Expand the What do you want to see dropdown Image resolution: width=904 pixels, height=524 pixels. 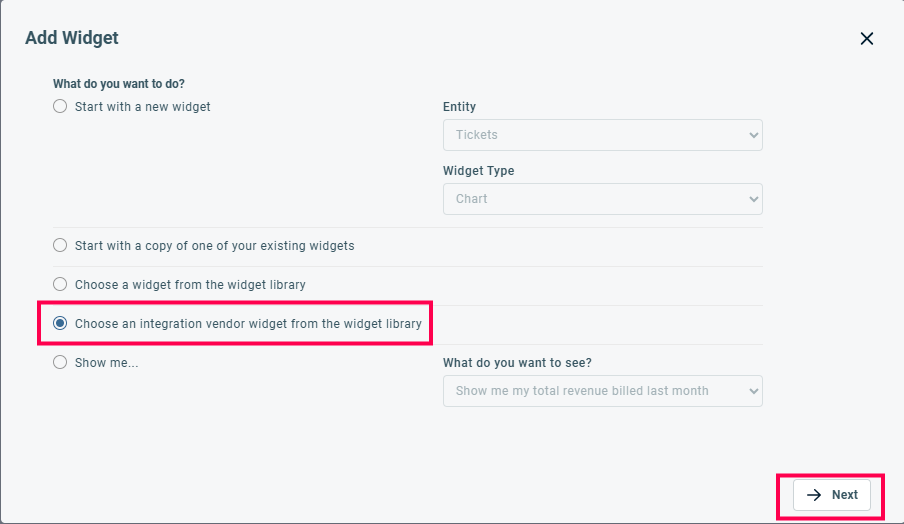pos(602,391)
